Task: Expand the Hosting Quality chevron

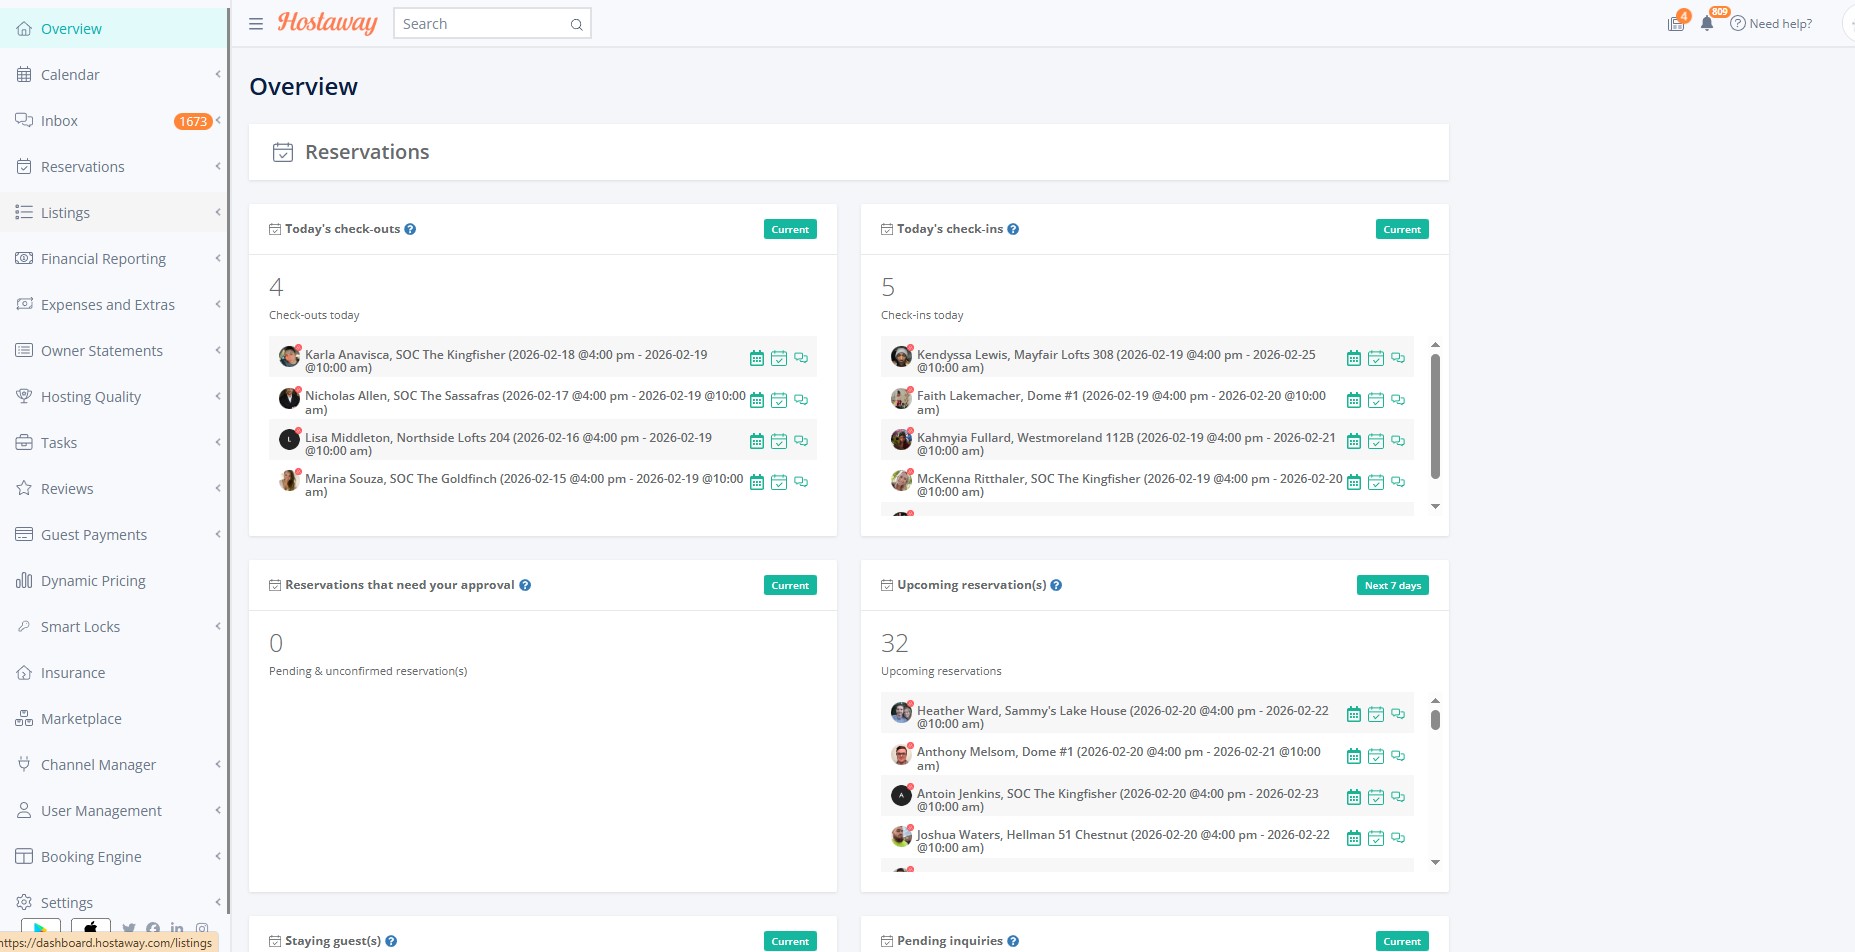Action: tap(218, 396)
